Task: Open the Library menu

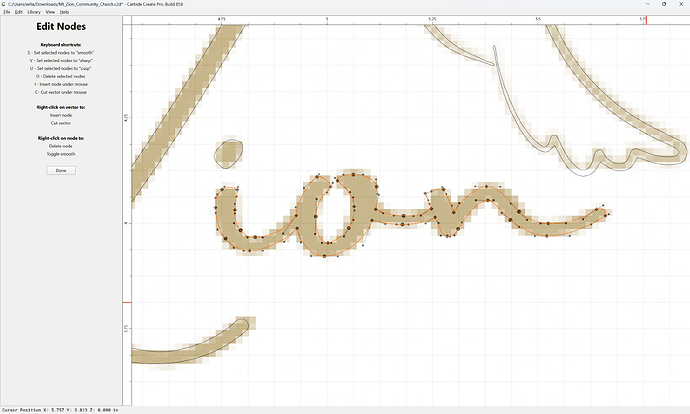Action: 34,12
